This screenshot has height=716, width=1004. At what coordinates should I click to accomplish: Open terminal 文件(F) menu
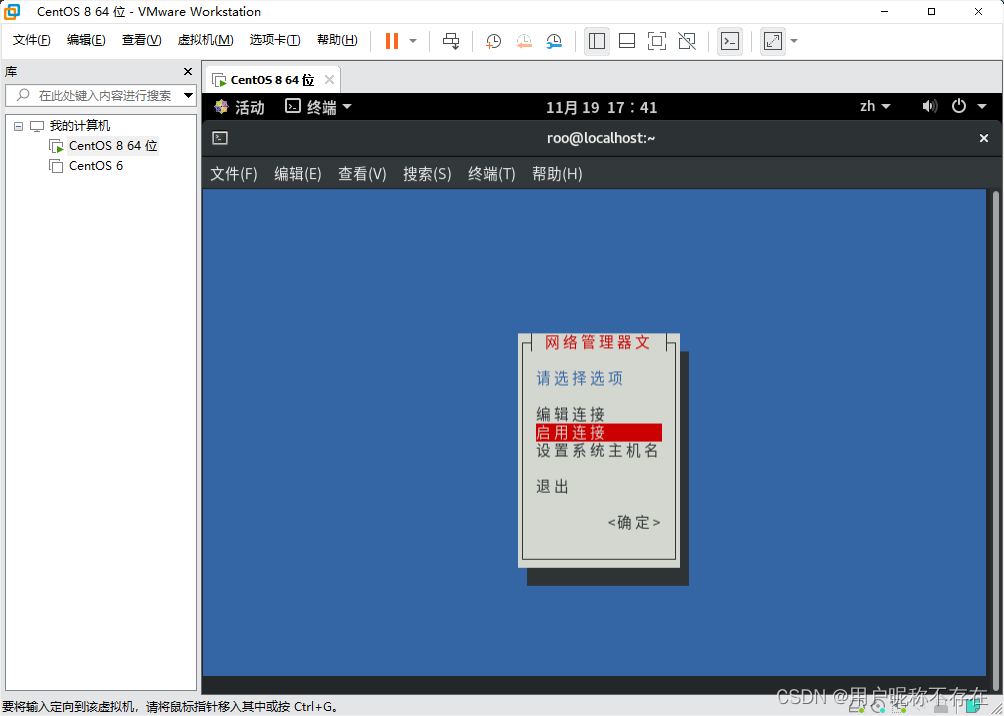click(234, 174)
